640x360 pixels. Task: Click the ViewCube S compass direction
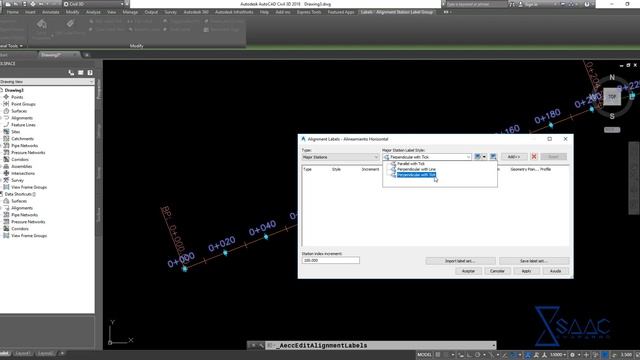(x=612, y=116)
